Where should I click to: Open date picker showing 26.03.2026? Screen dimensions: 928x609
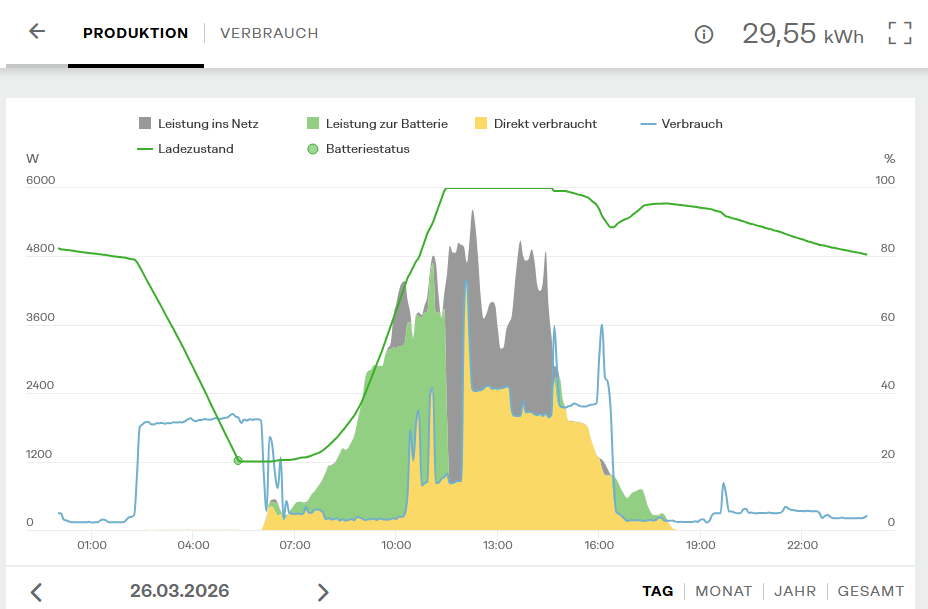pos(179,591)
